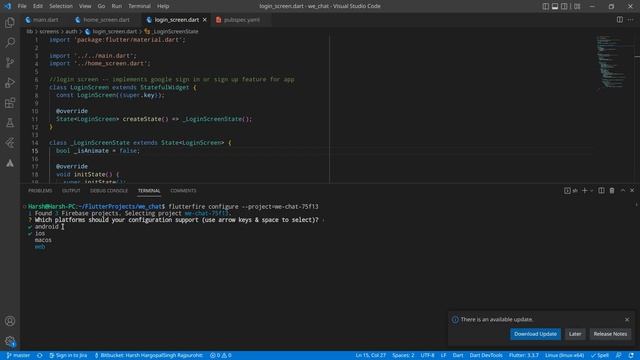Open the Search view in activity bar
This screenshot has width=640, height=360.
pos(10,42)
